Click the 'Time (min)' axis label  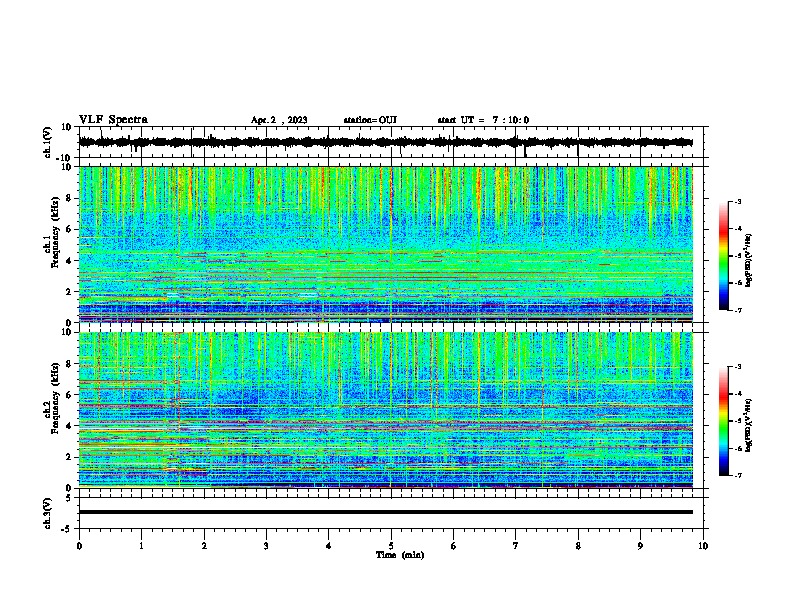(400, 555)
